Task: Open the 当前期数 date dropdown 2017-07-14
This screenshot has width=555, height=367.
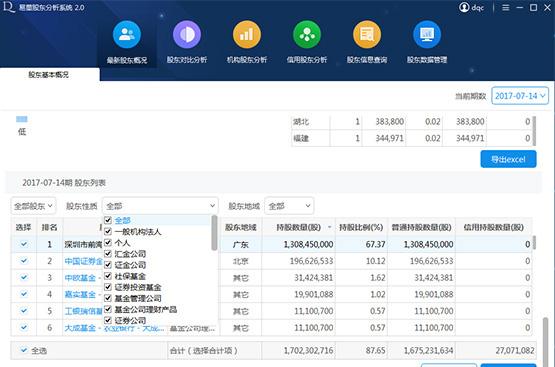Action: pyautogui.click(x=520, y=96)
